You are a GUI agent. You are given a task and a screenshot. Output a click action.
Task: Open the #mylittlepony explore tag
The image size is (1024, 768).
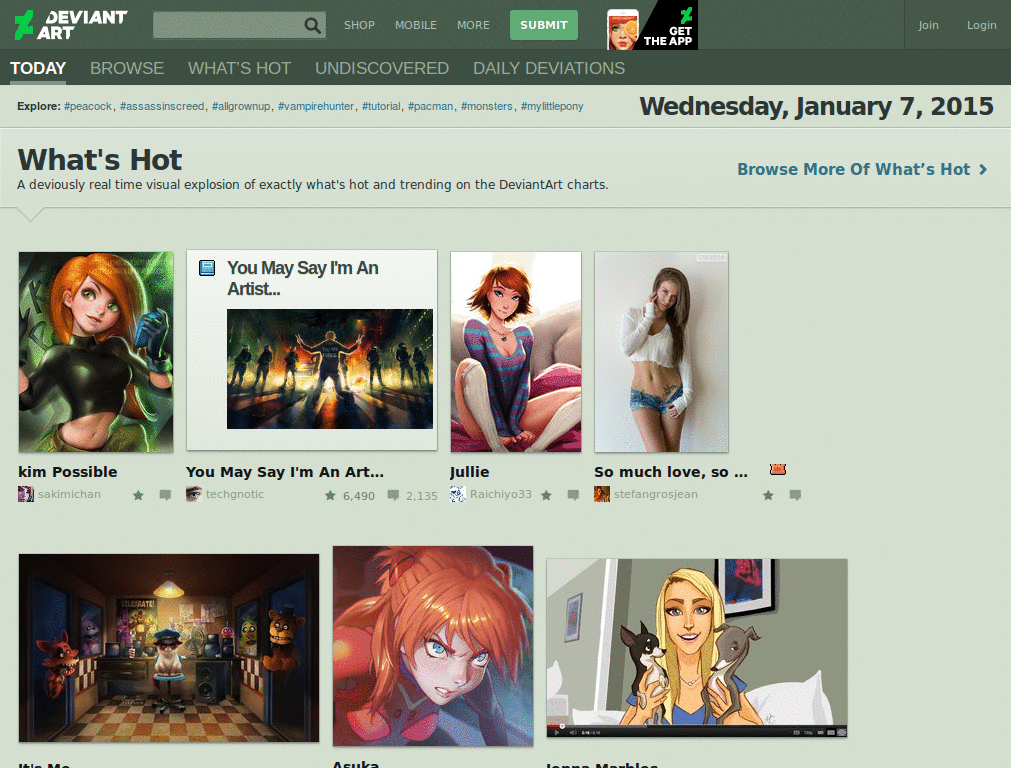[x=552, y=106]
